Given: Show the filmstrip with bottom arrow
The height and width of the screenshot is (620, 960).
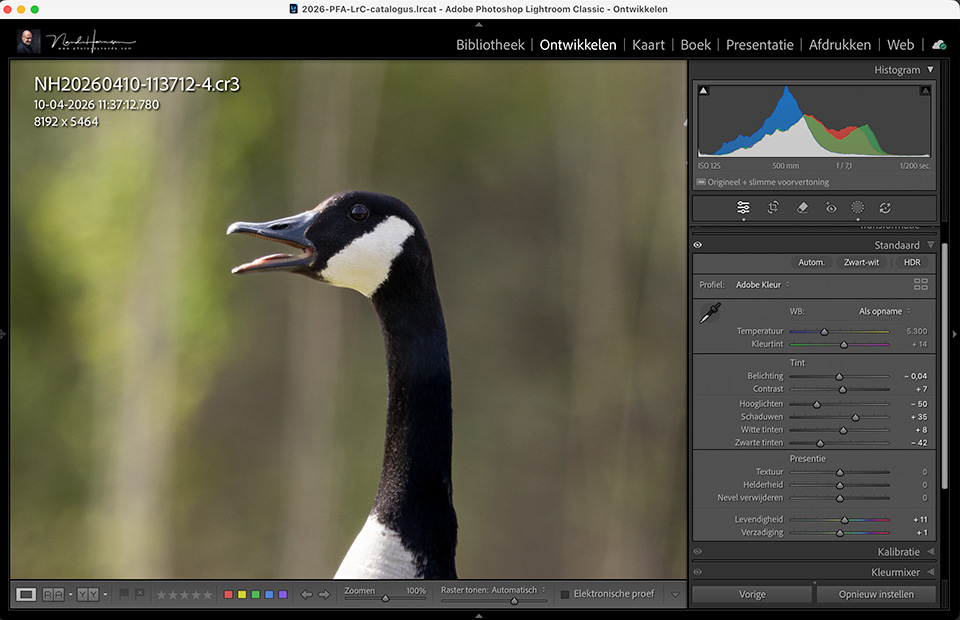Looking at the screenshot, I should pos(479,616).
